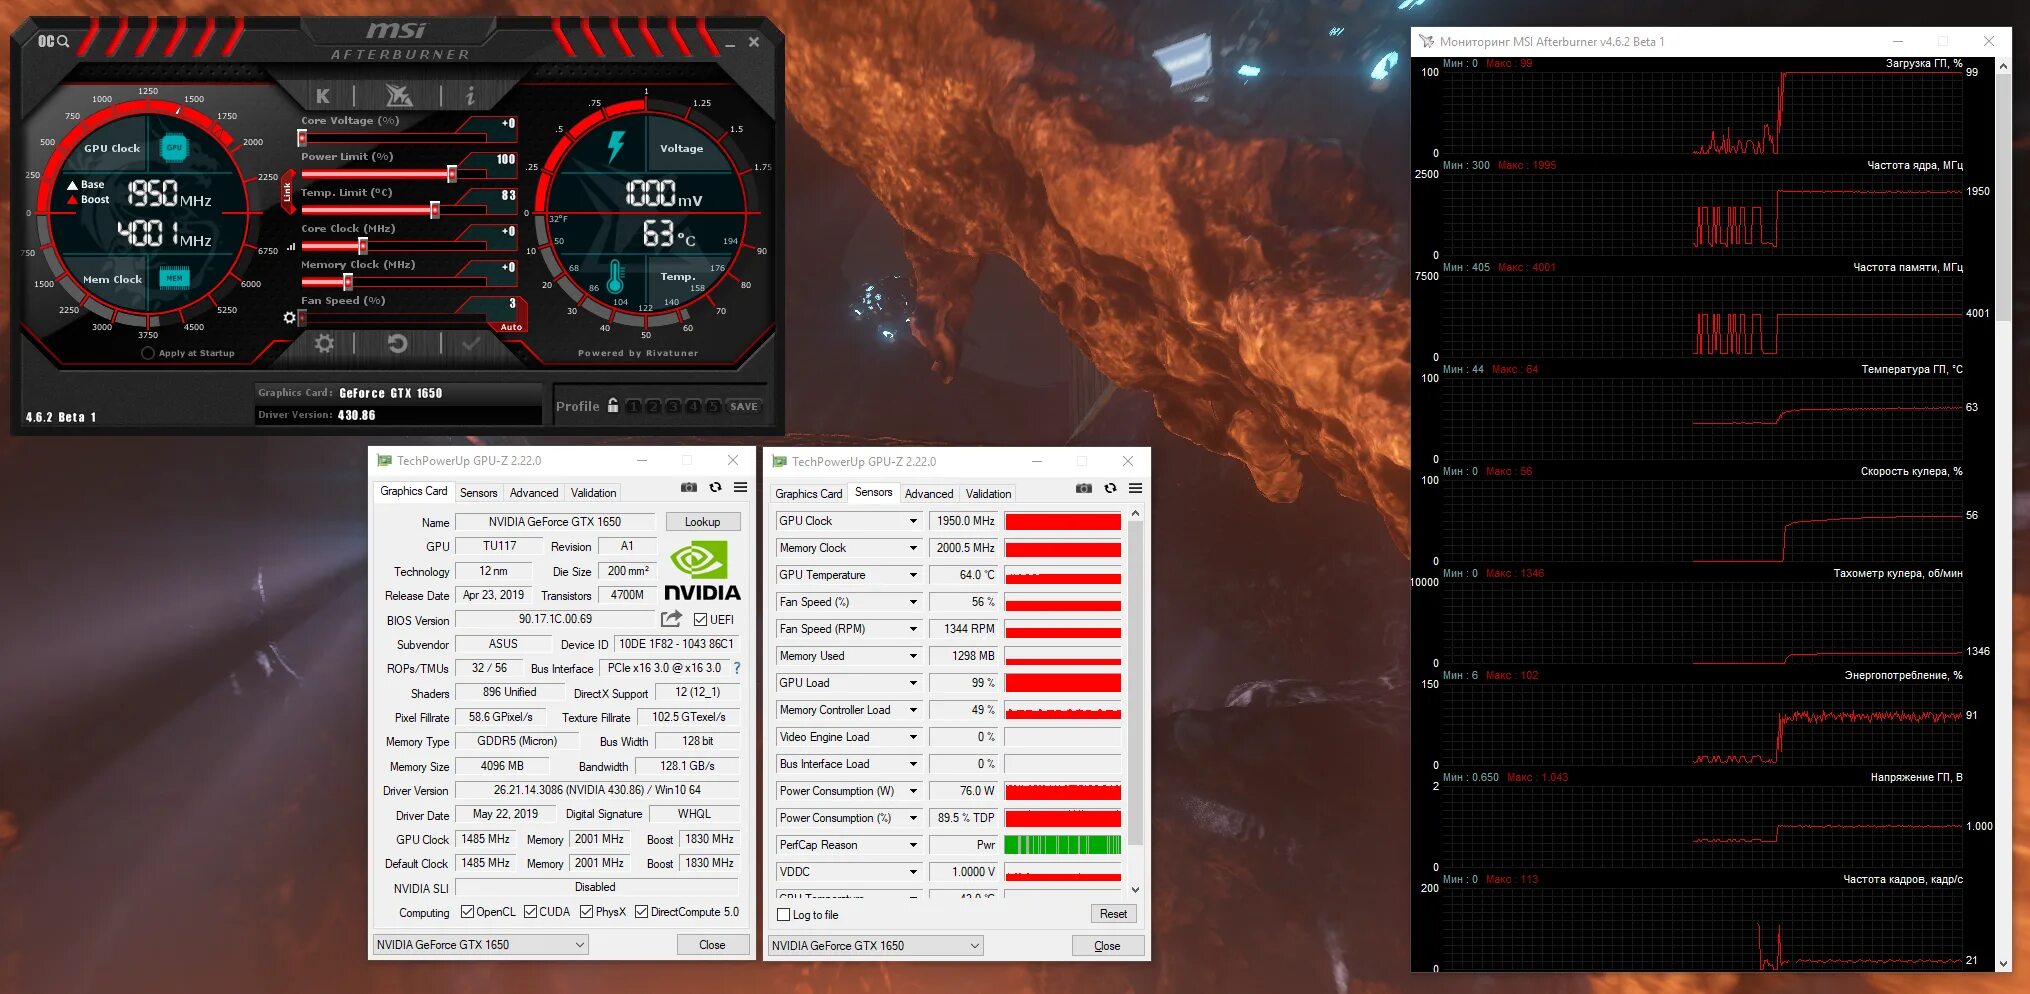Toggle the PhysX checkbox
The width and height of the screenshot is (2030, 994).
coord(586,912)
